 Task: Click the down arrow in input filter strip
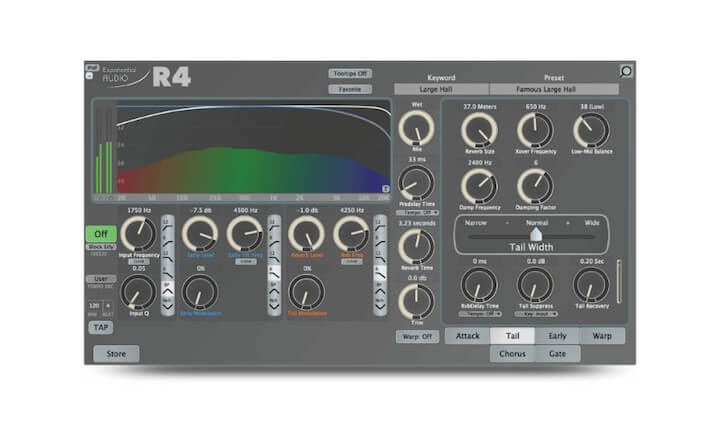pyautogui.click(x=168, y=307)
